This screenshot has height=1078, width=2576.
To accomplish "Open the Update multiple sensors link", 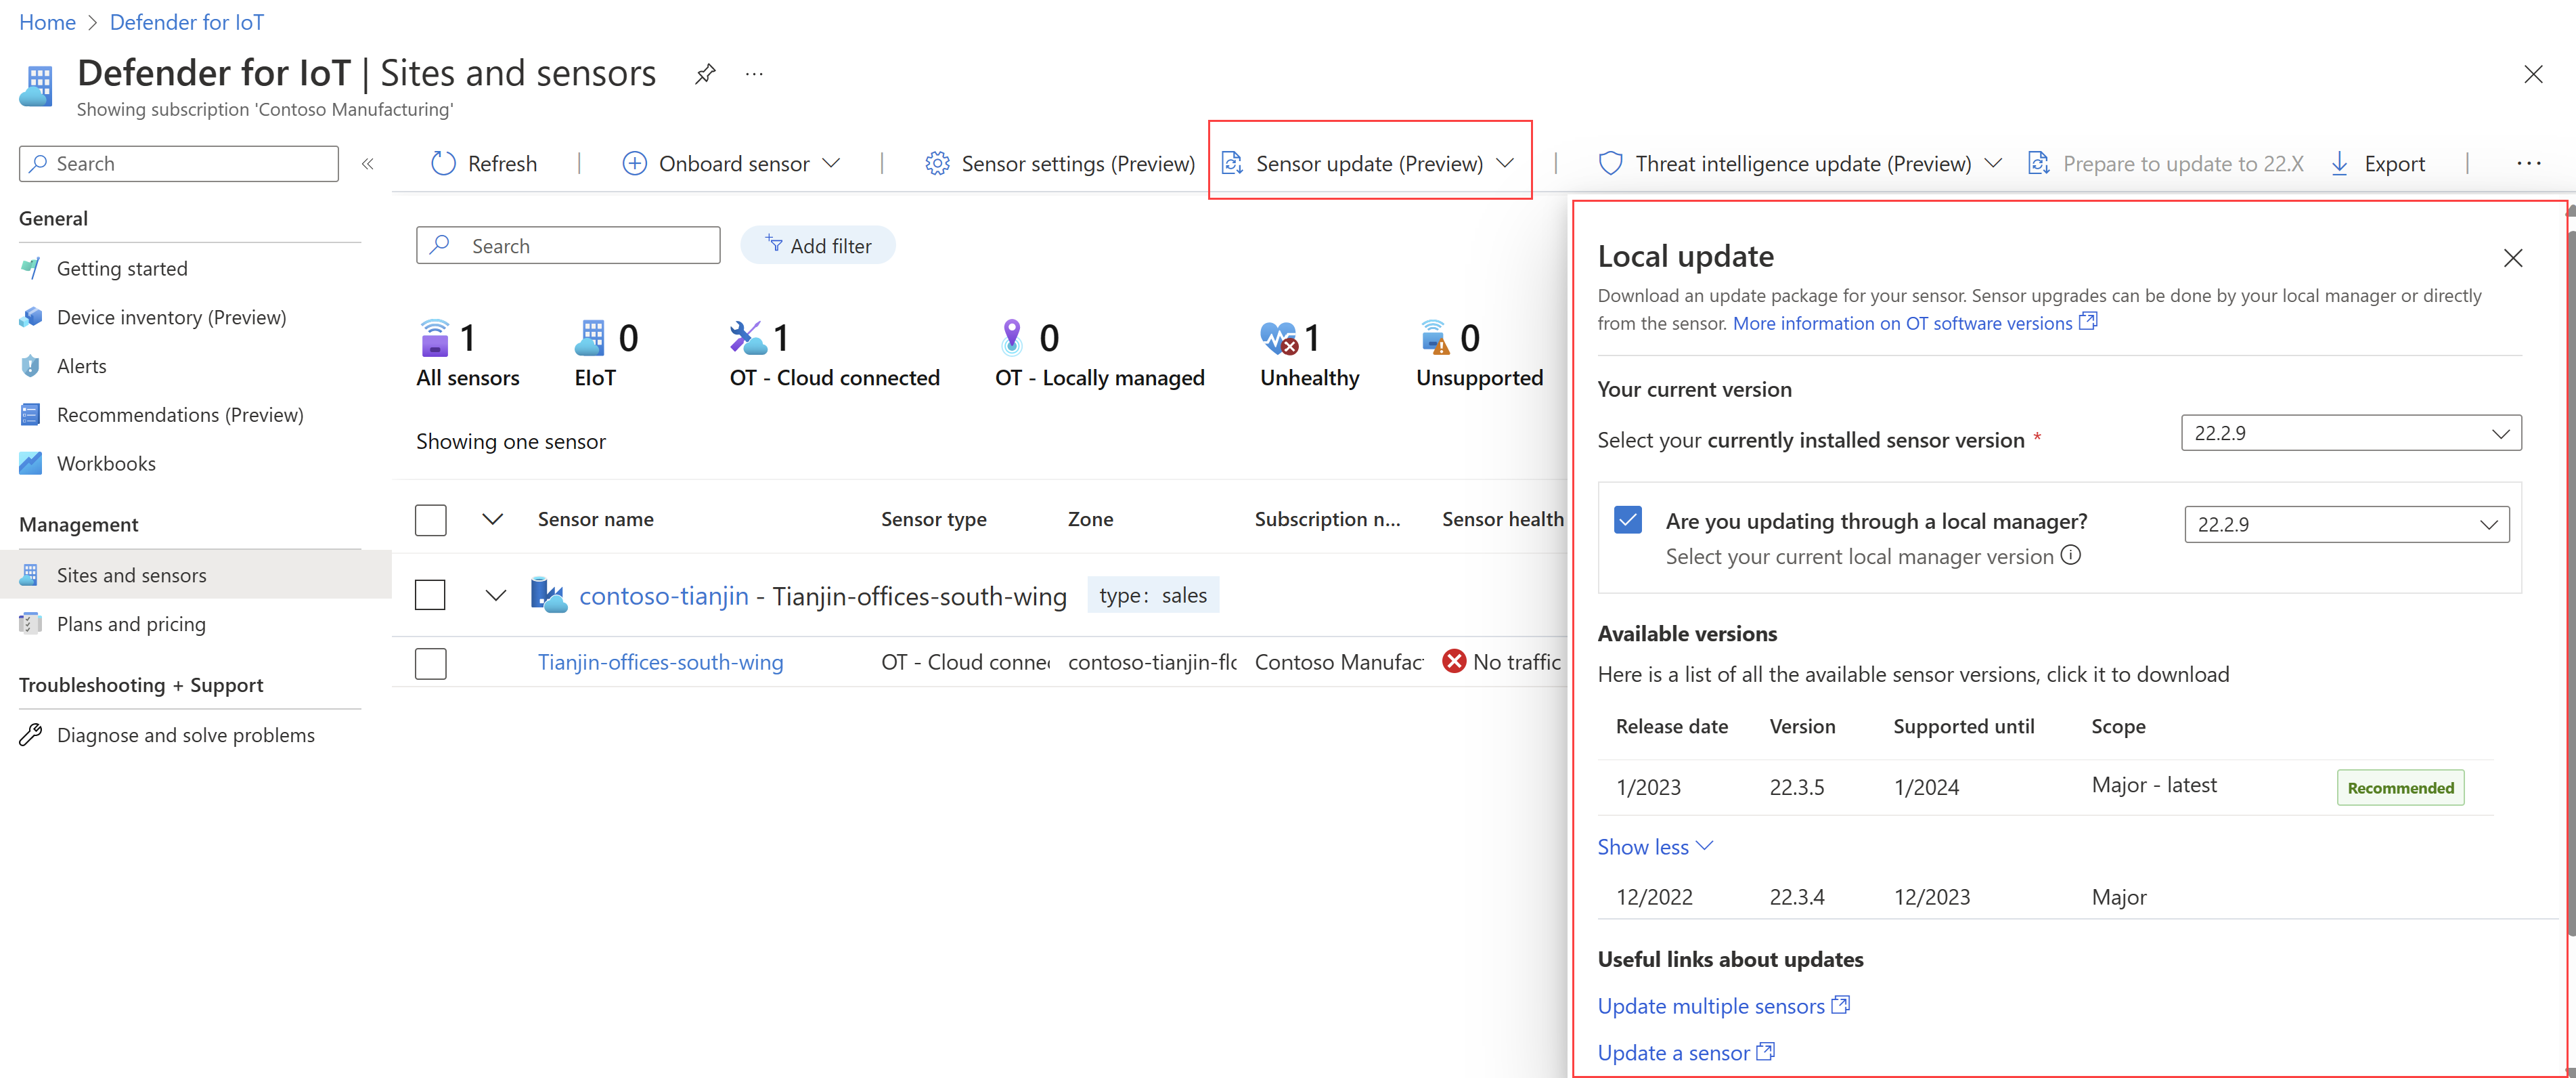I will pyautogui.click(x=1723, y=1006).
